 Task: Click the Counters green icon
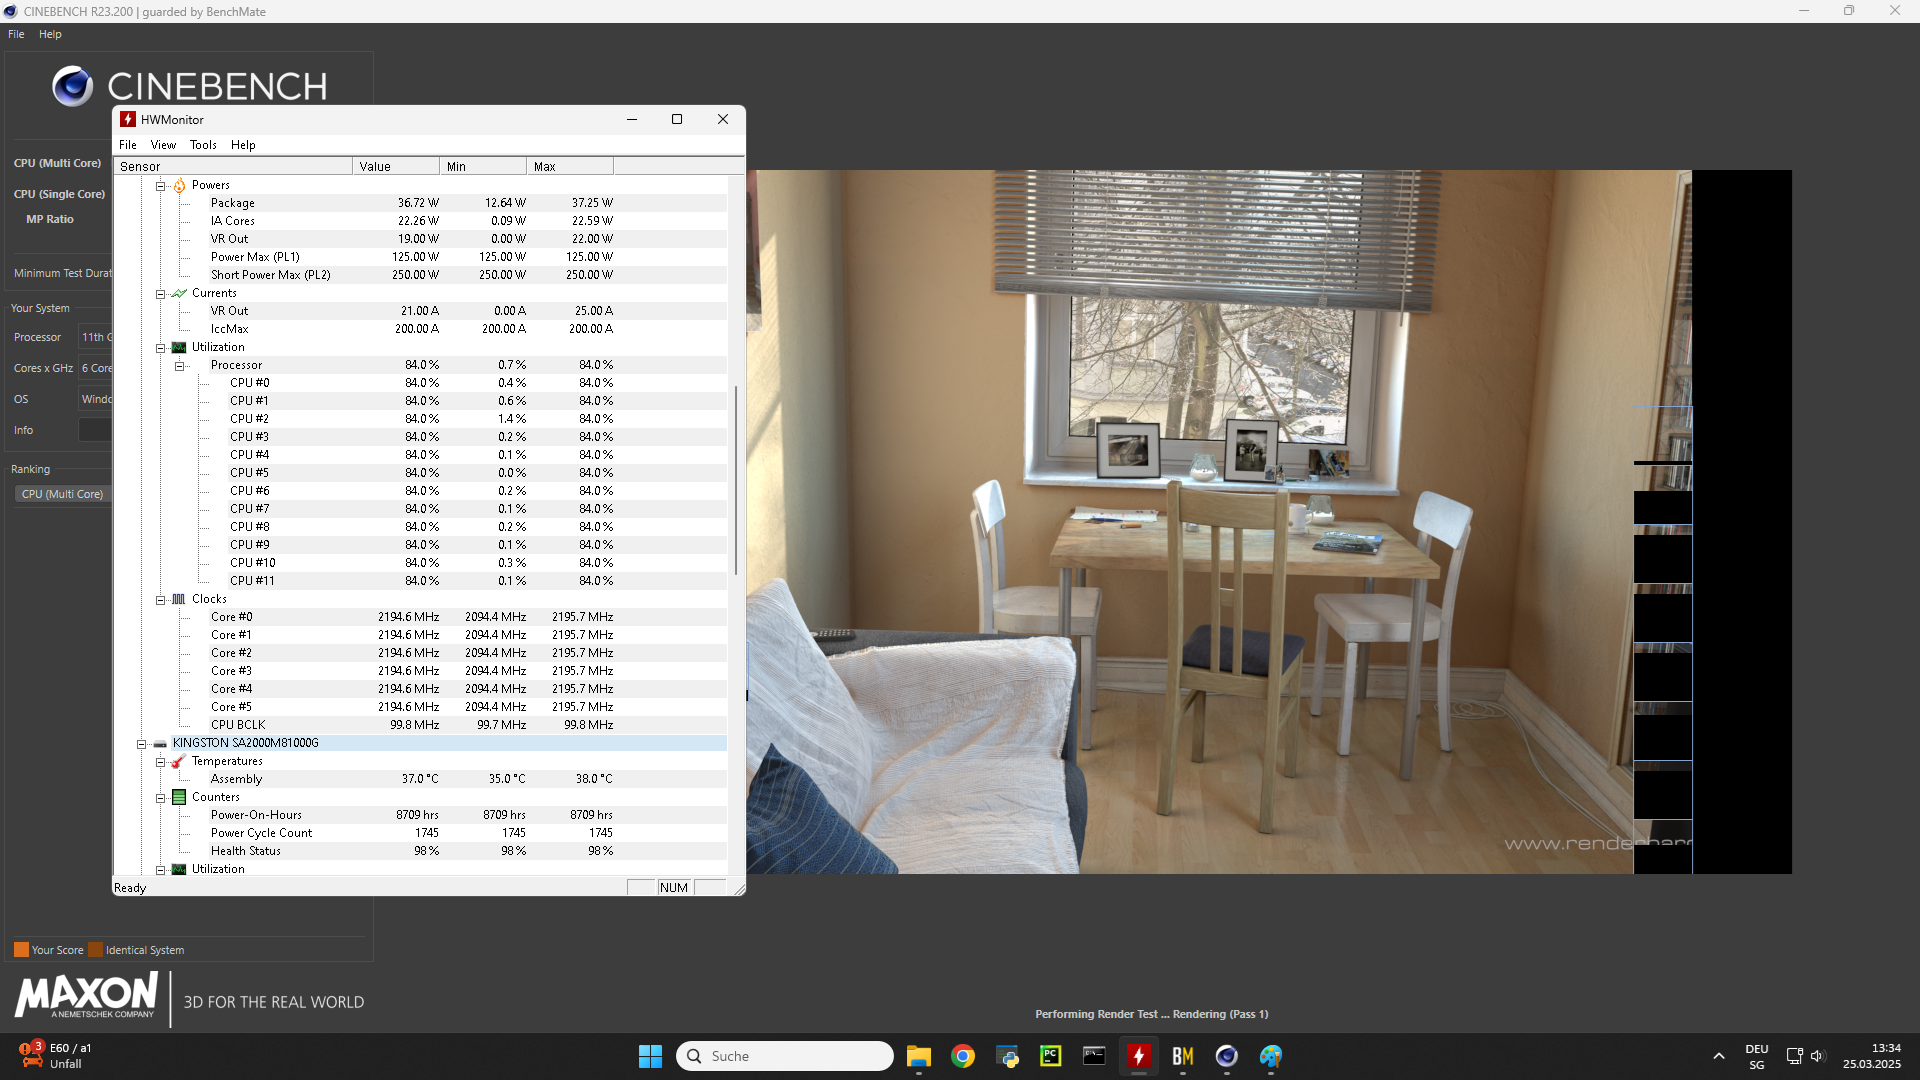click(x=179, y=797)
